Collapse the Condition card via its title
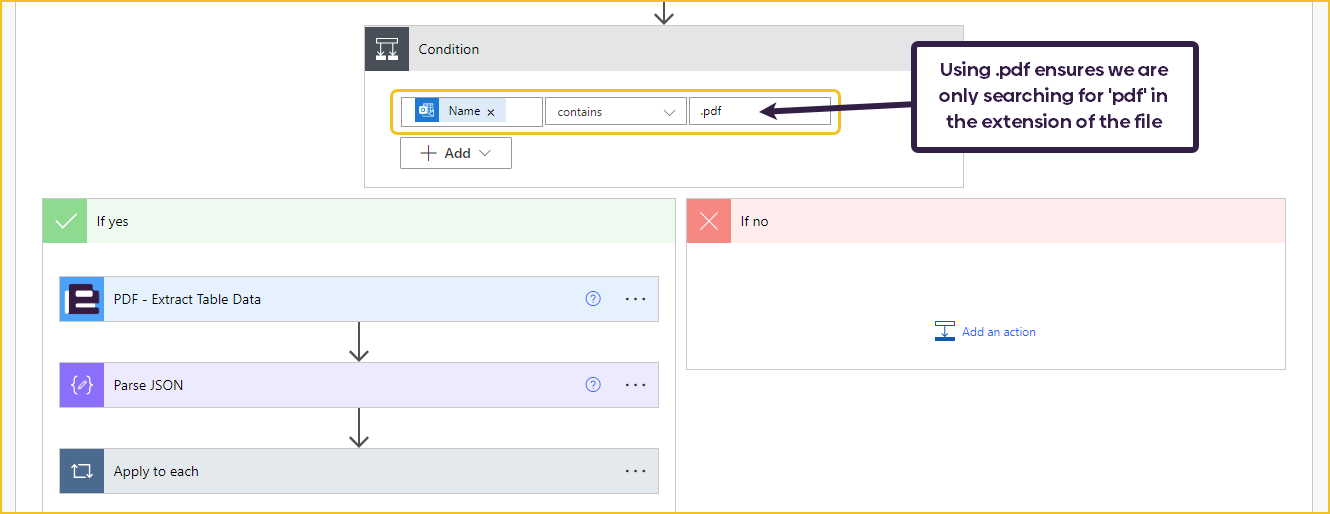Viewport: 1330px width, 514px height. [448, 49]
